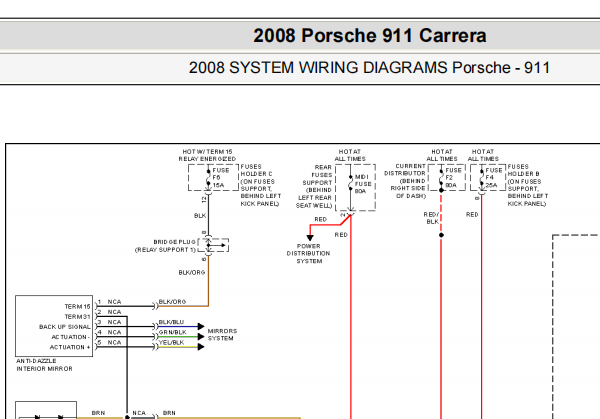This screenshot has height=419, width=600.
Task: Click the "BLK/BLU" wire color label
Action: [x=171, y=322]
